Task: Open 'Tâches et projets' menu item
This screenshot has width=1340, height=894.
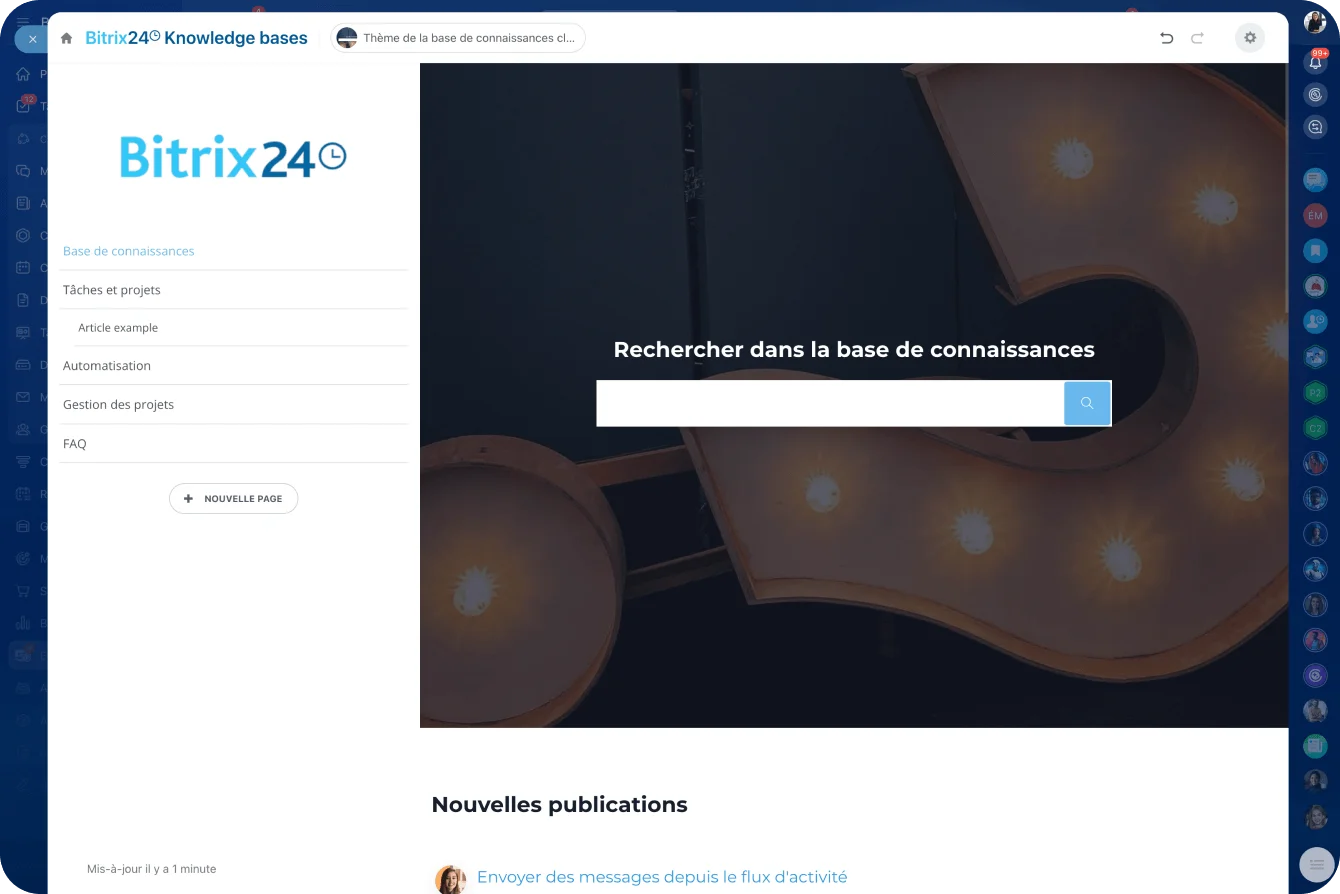Action: pos(111,290)
